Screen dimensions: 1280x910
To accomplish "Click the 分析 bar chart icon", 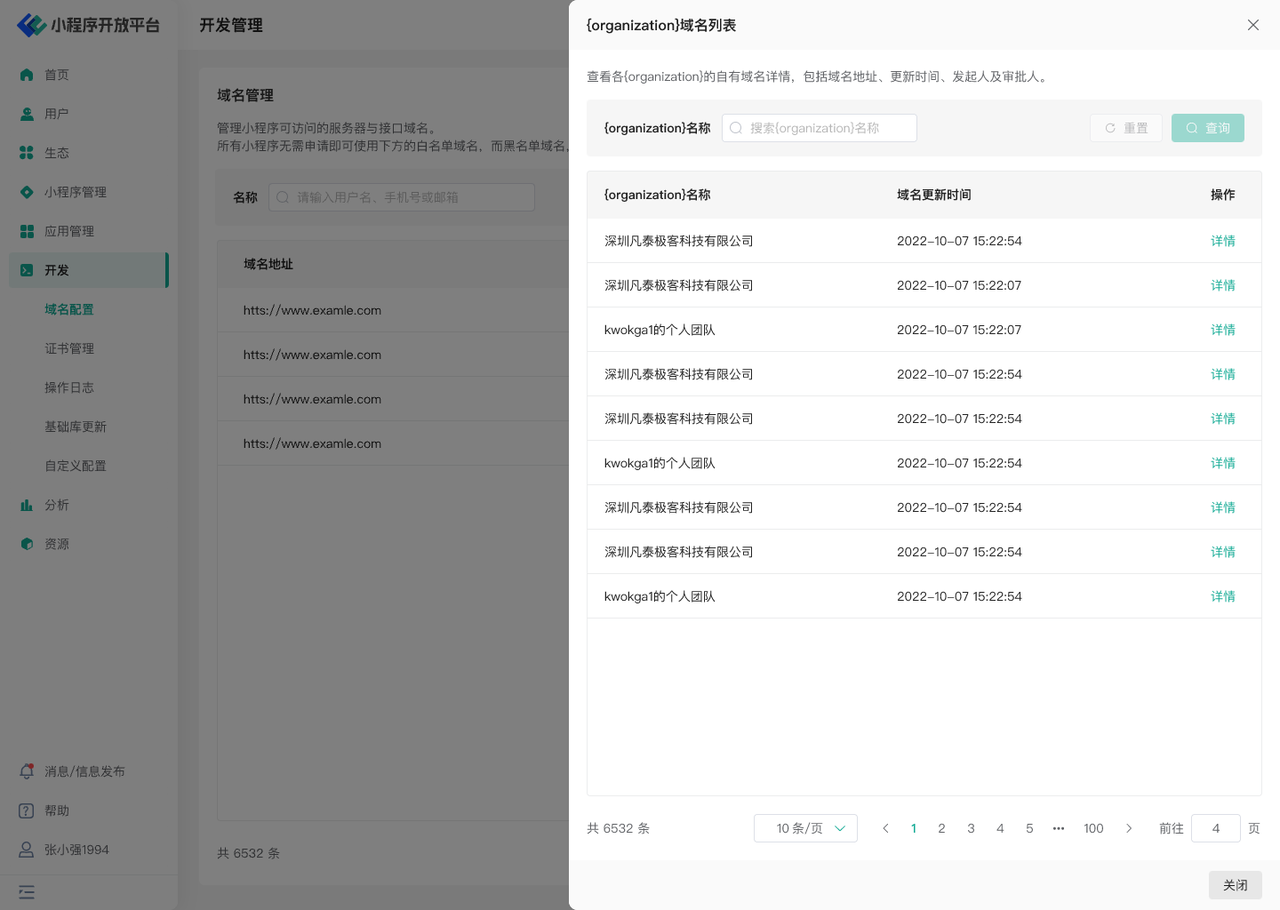I will click(x=27, y=505).
